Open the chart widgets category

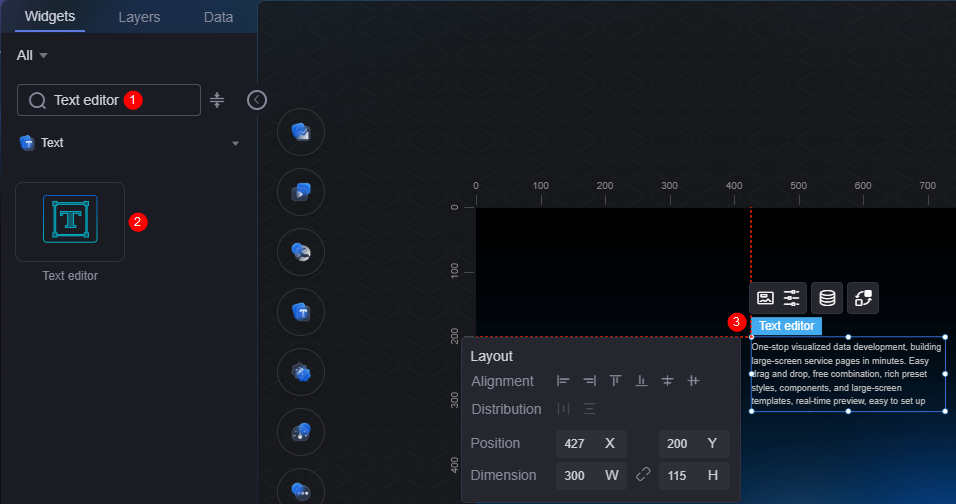pos(301,132)
